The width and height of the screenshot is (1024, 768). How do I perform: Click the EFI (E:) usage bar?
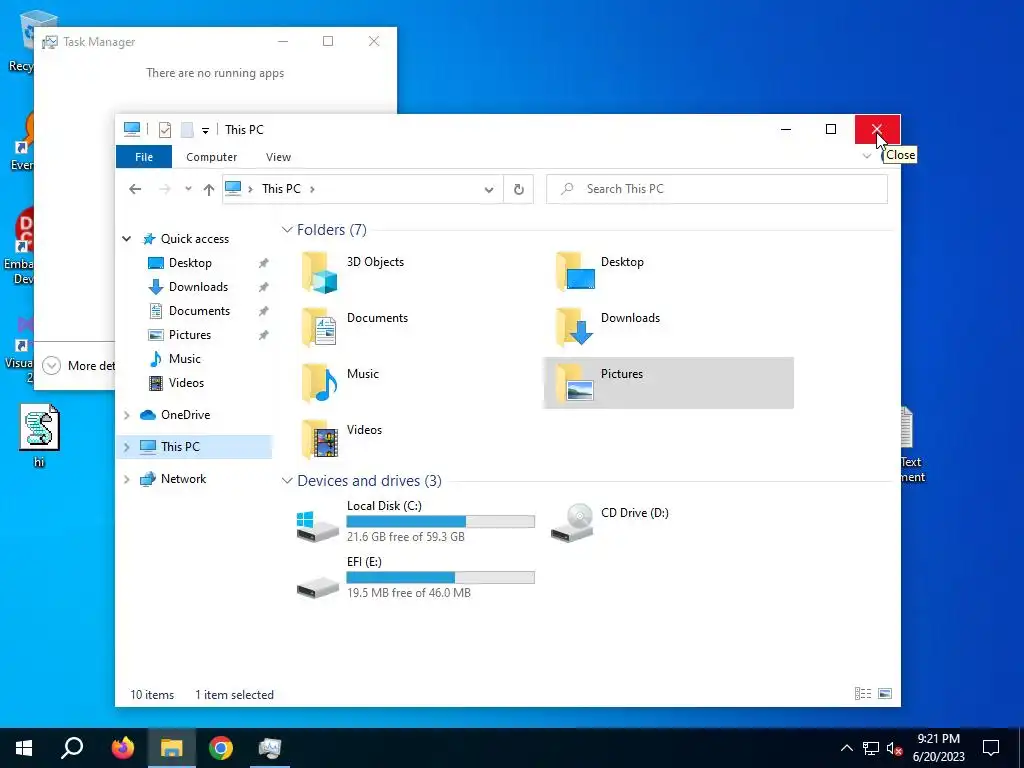440,577
